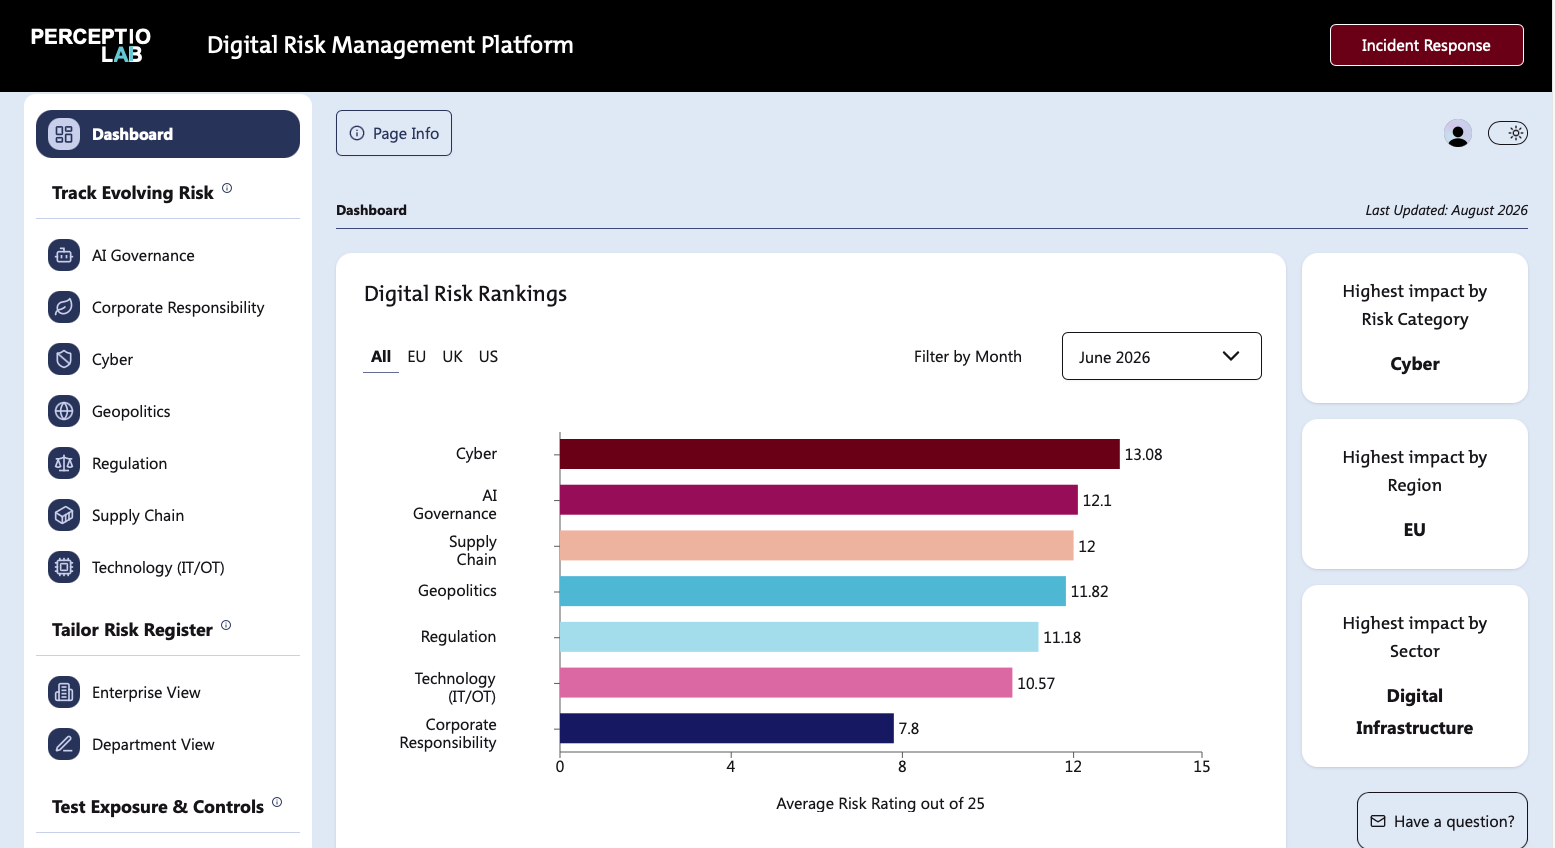Click the dark red Cyber bar
Screen dimensions: 1555x848
[x=839, y=454]
